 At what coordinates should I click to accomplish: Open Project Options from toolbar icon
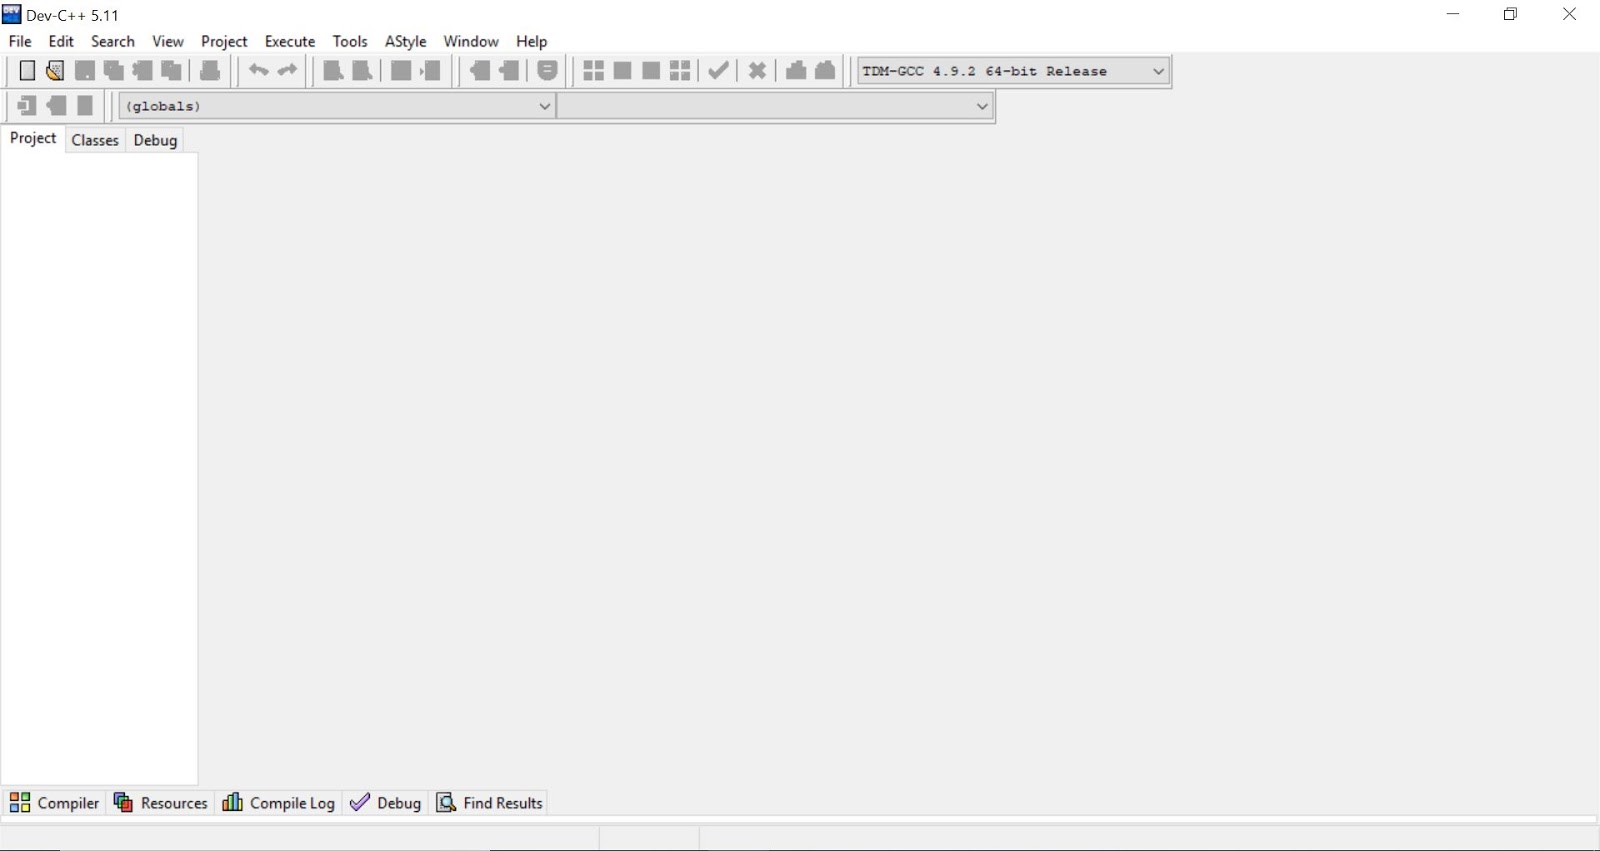point(548,70)
